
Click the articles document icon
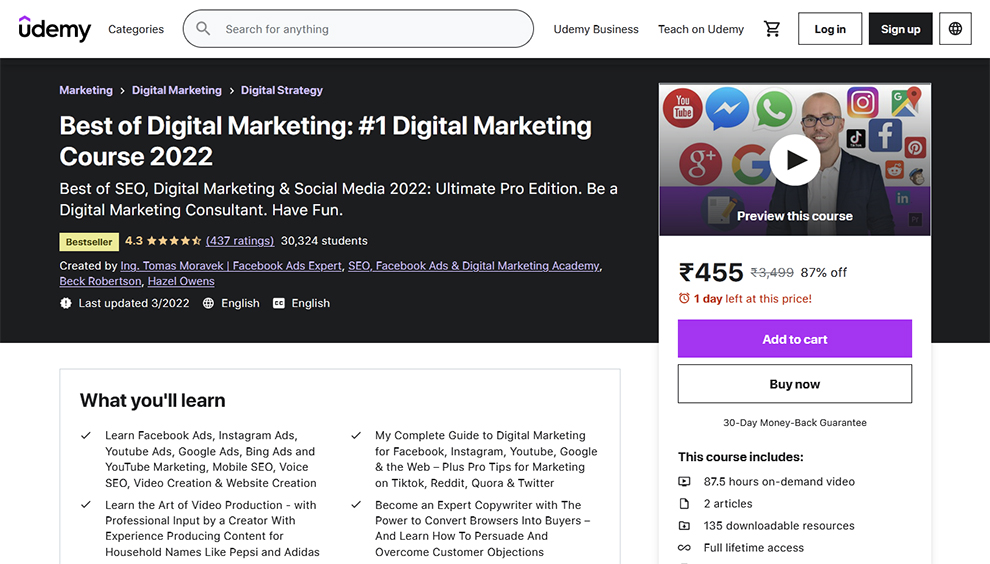tap(684, 503)
